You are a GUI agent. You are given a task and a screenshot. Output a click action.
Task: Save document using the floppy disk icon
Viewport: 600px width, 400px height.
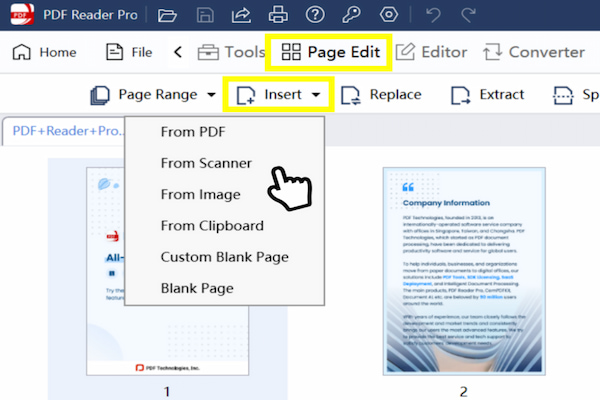(x=205, y=15)
